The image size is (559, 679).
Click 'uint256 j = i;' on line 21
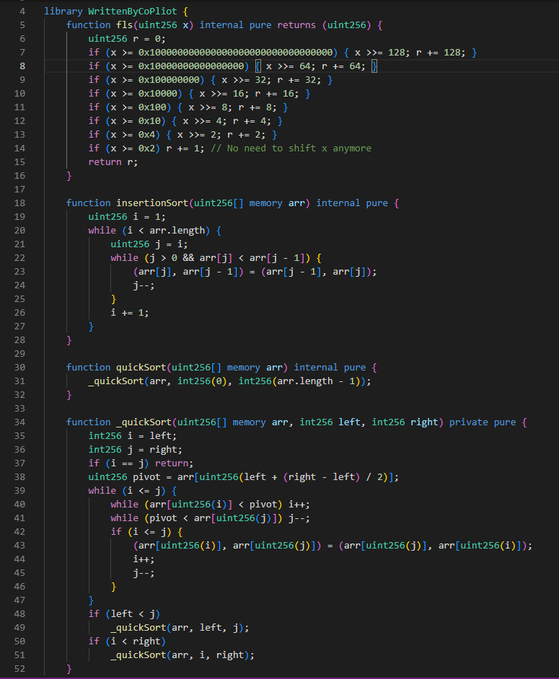[x=149, y=244]
